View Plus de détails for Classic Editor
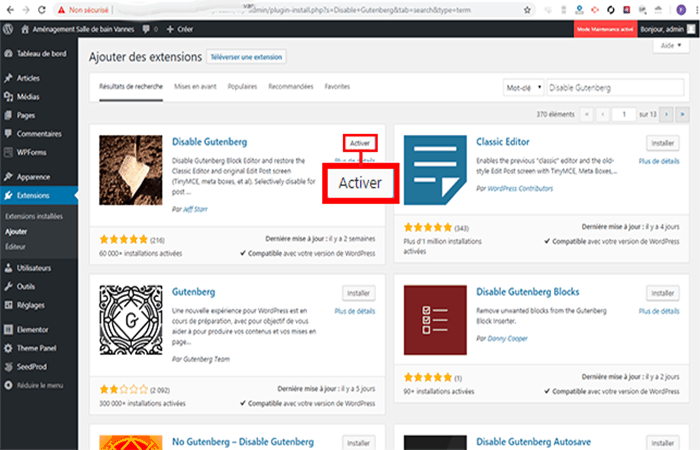 pyautogui.click(x=659, y=161)
